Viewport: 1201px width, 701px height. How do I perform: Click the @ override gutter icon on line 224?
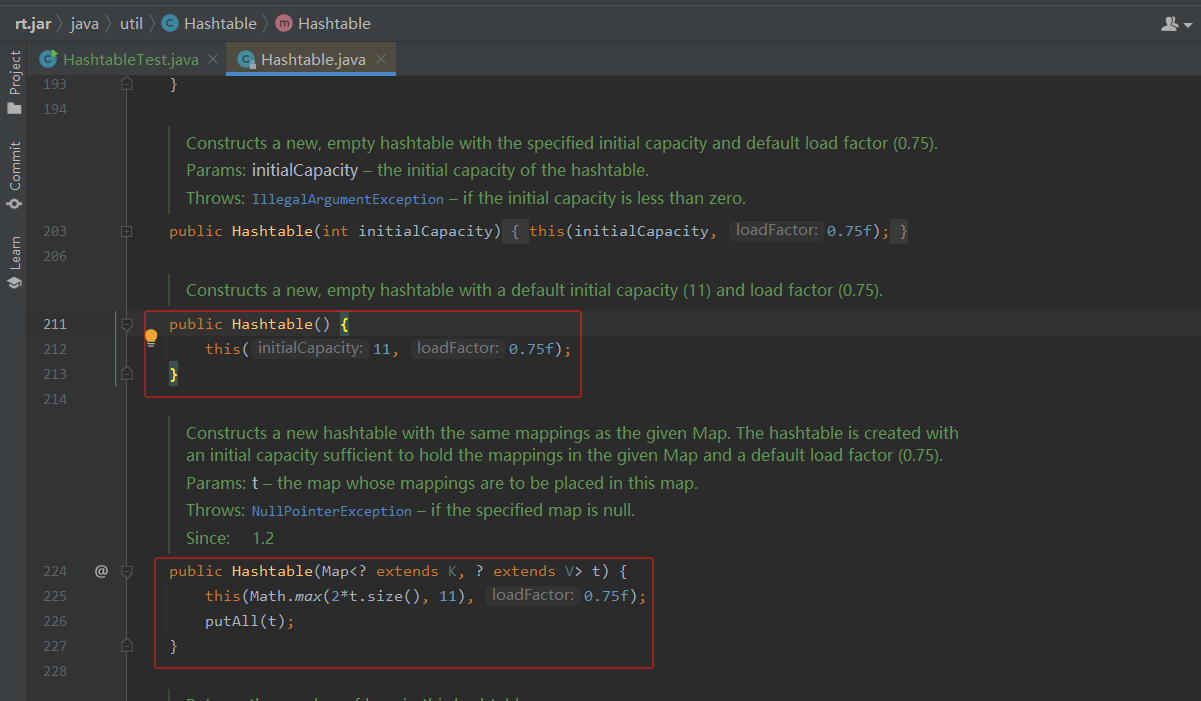tap(101, 571)
